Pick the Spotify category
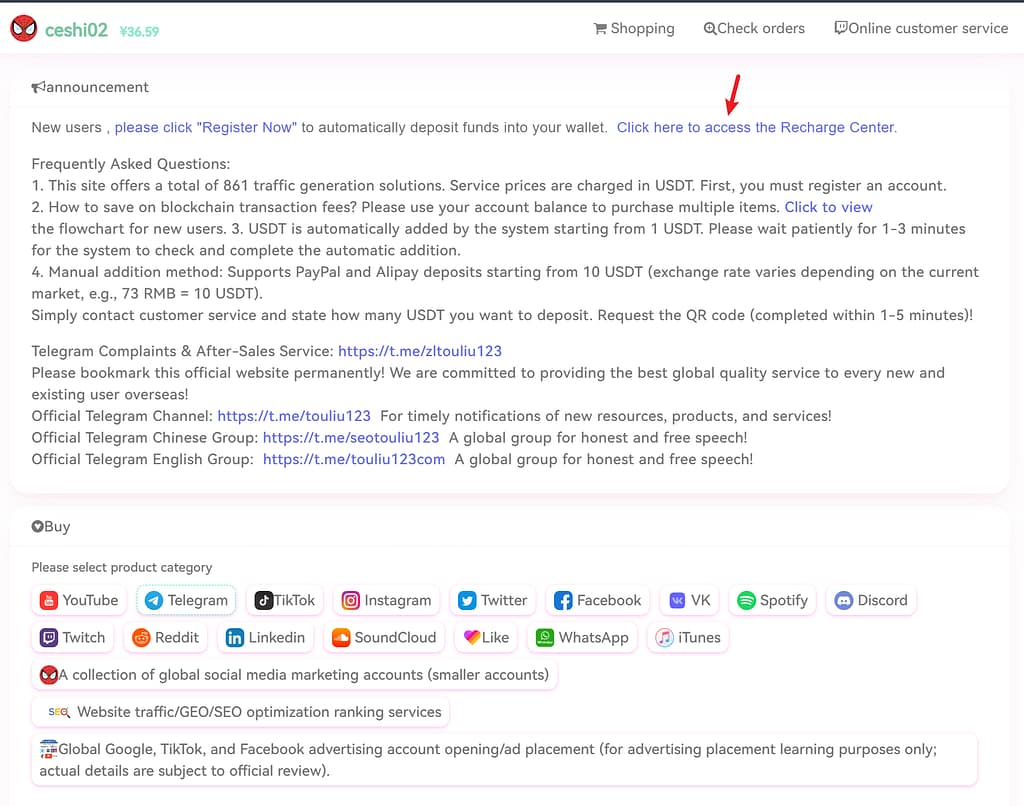Viewport: 1024px width, 806px height. coord(772,600)
